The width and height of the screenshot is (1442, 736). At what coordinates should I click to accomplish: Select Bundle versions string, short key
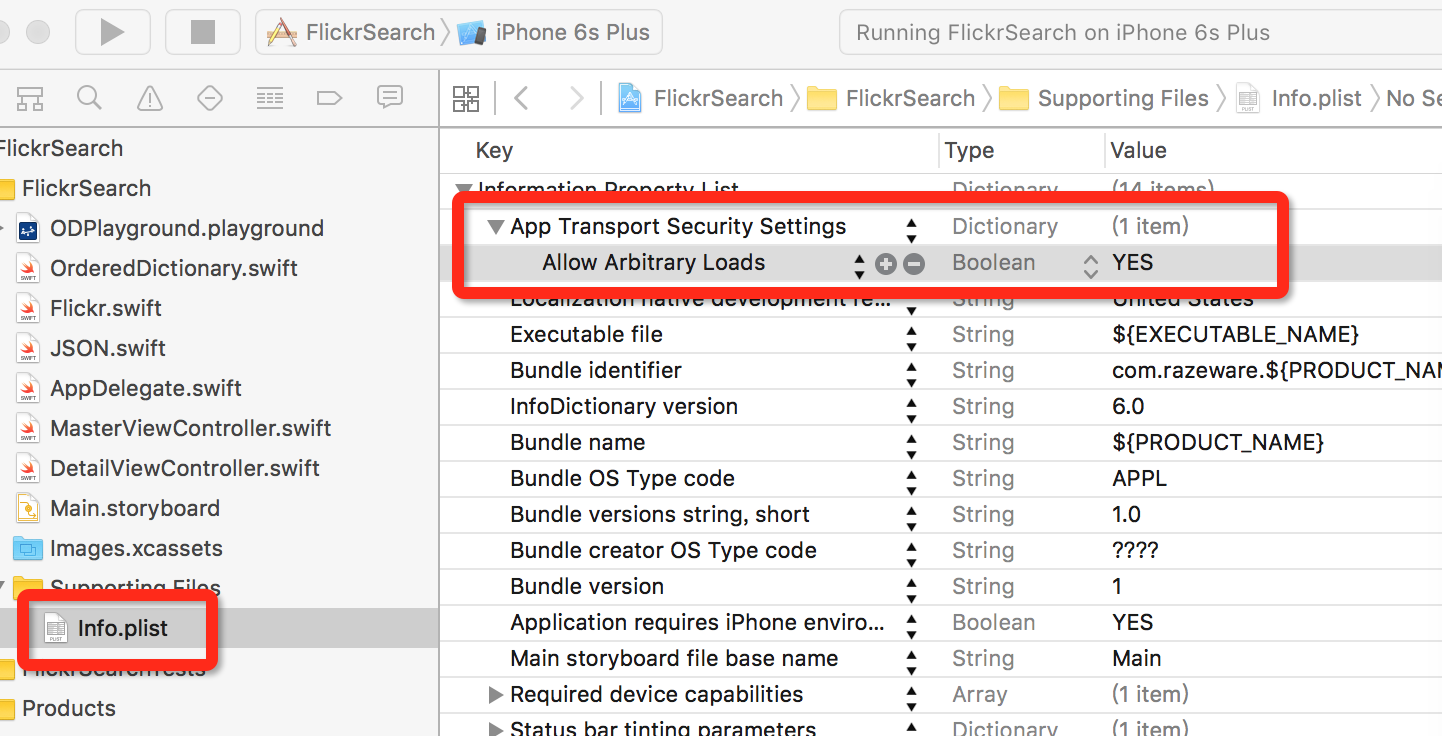[x=660, y=514]
